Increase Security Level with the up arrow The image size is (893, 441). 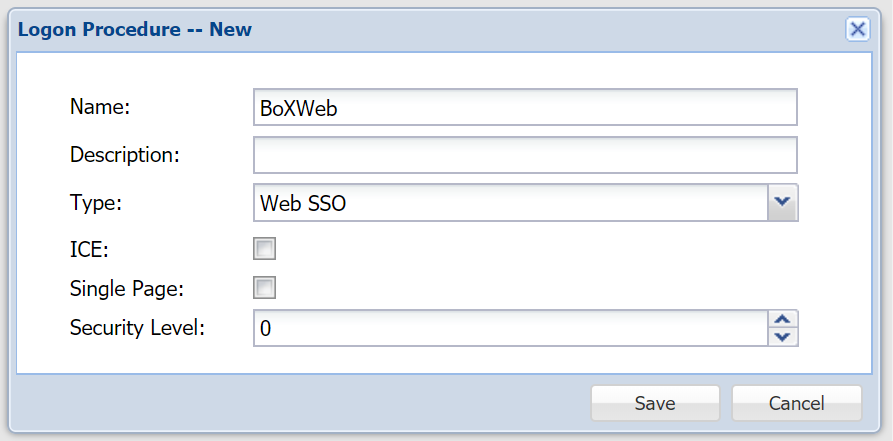coord(783,319)
